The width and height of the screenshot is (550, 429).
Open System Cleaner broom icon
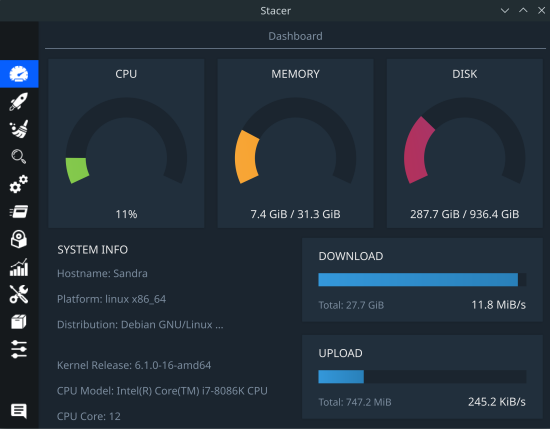click(x=19, y=129)
